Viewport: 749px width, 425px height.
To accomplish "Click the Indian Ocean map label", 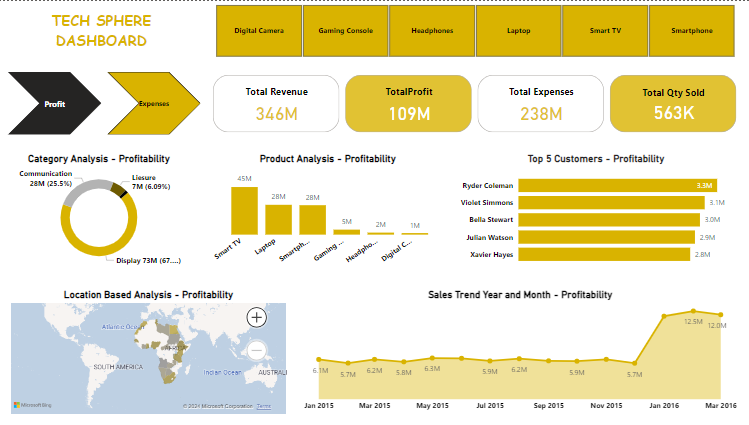I will 222,372.
